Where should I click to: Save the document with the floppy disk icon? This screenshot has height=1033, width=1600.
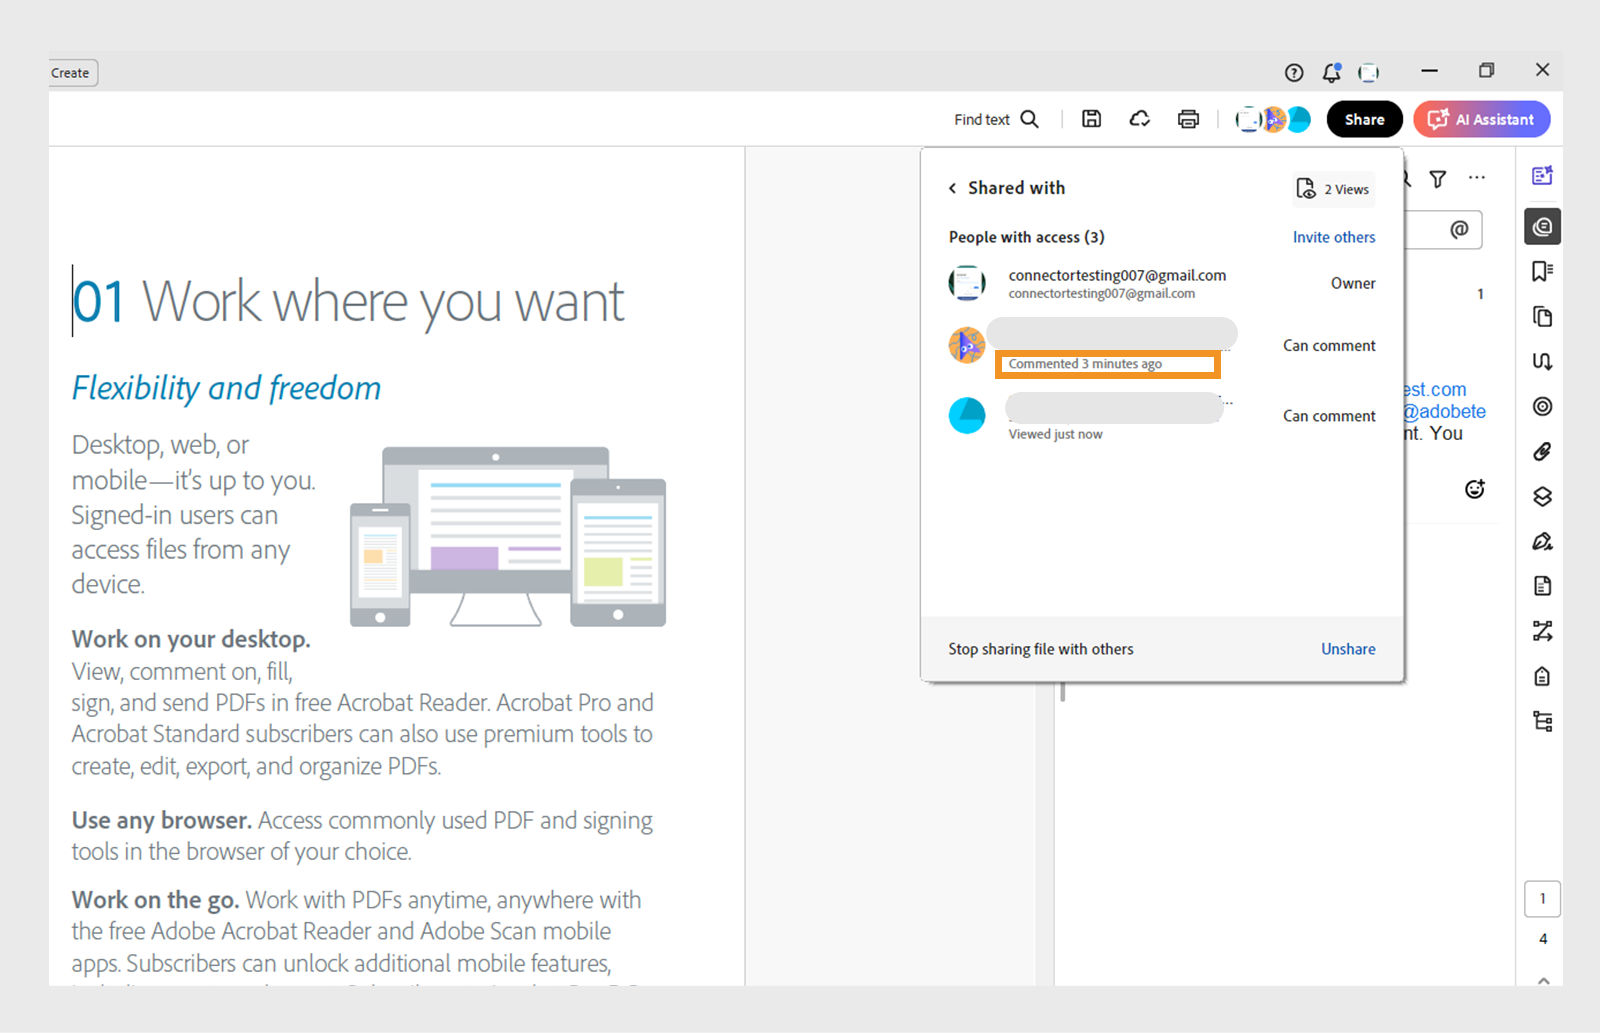pyautogui.click(x=1090, y=118)
